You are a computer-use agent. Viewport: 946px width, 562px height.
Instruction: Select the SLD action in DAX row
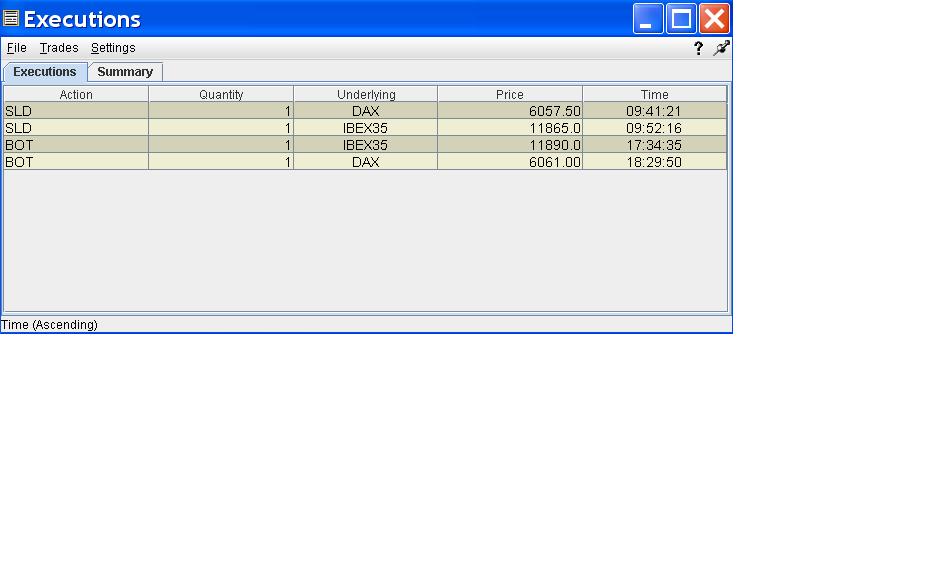[x=76, y=111]
